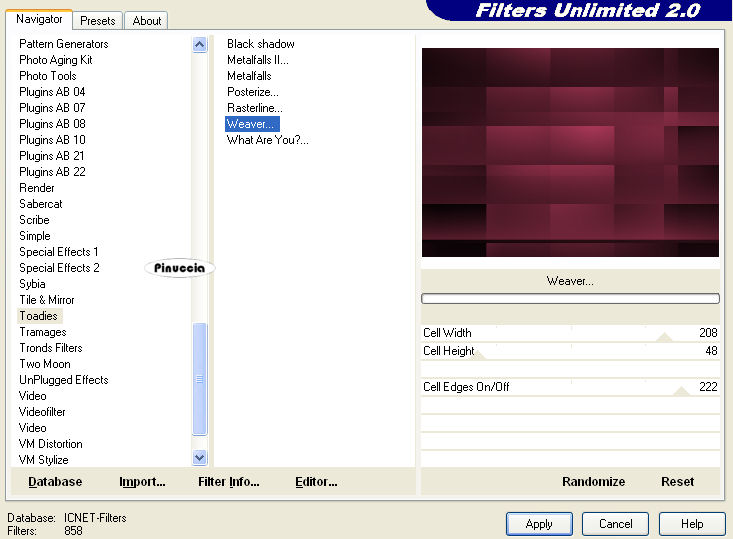The image size is (733, 539).
Task: Select VM Distortion category
Action: click(50, 444)
